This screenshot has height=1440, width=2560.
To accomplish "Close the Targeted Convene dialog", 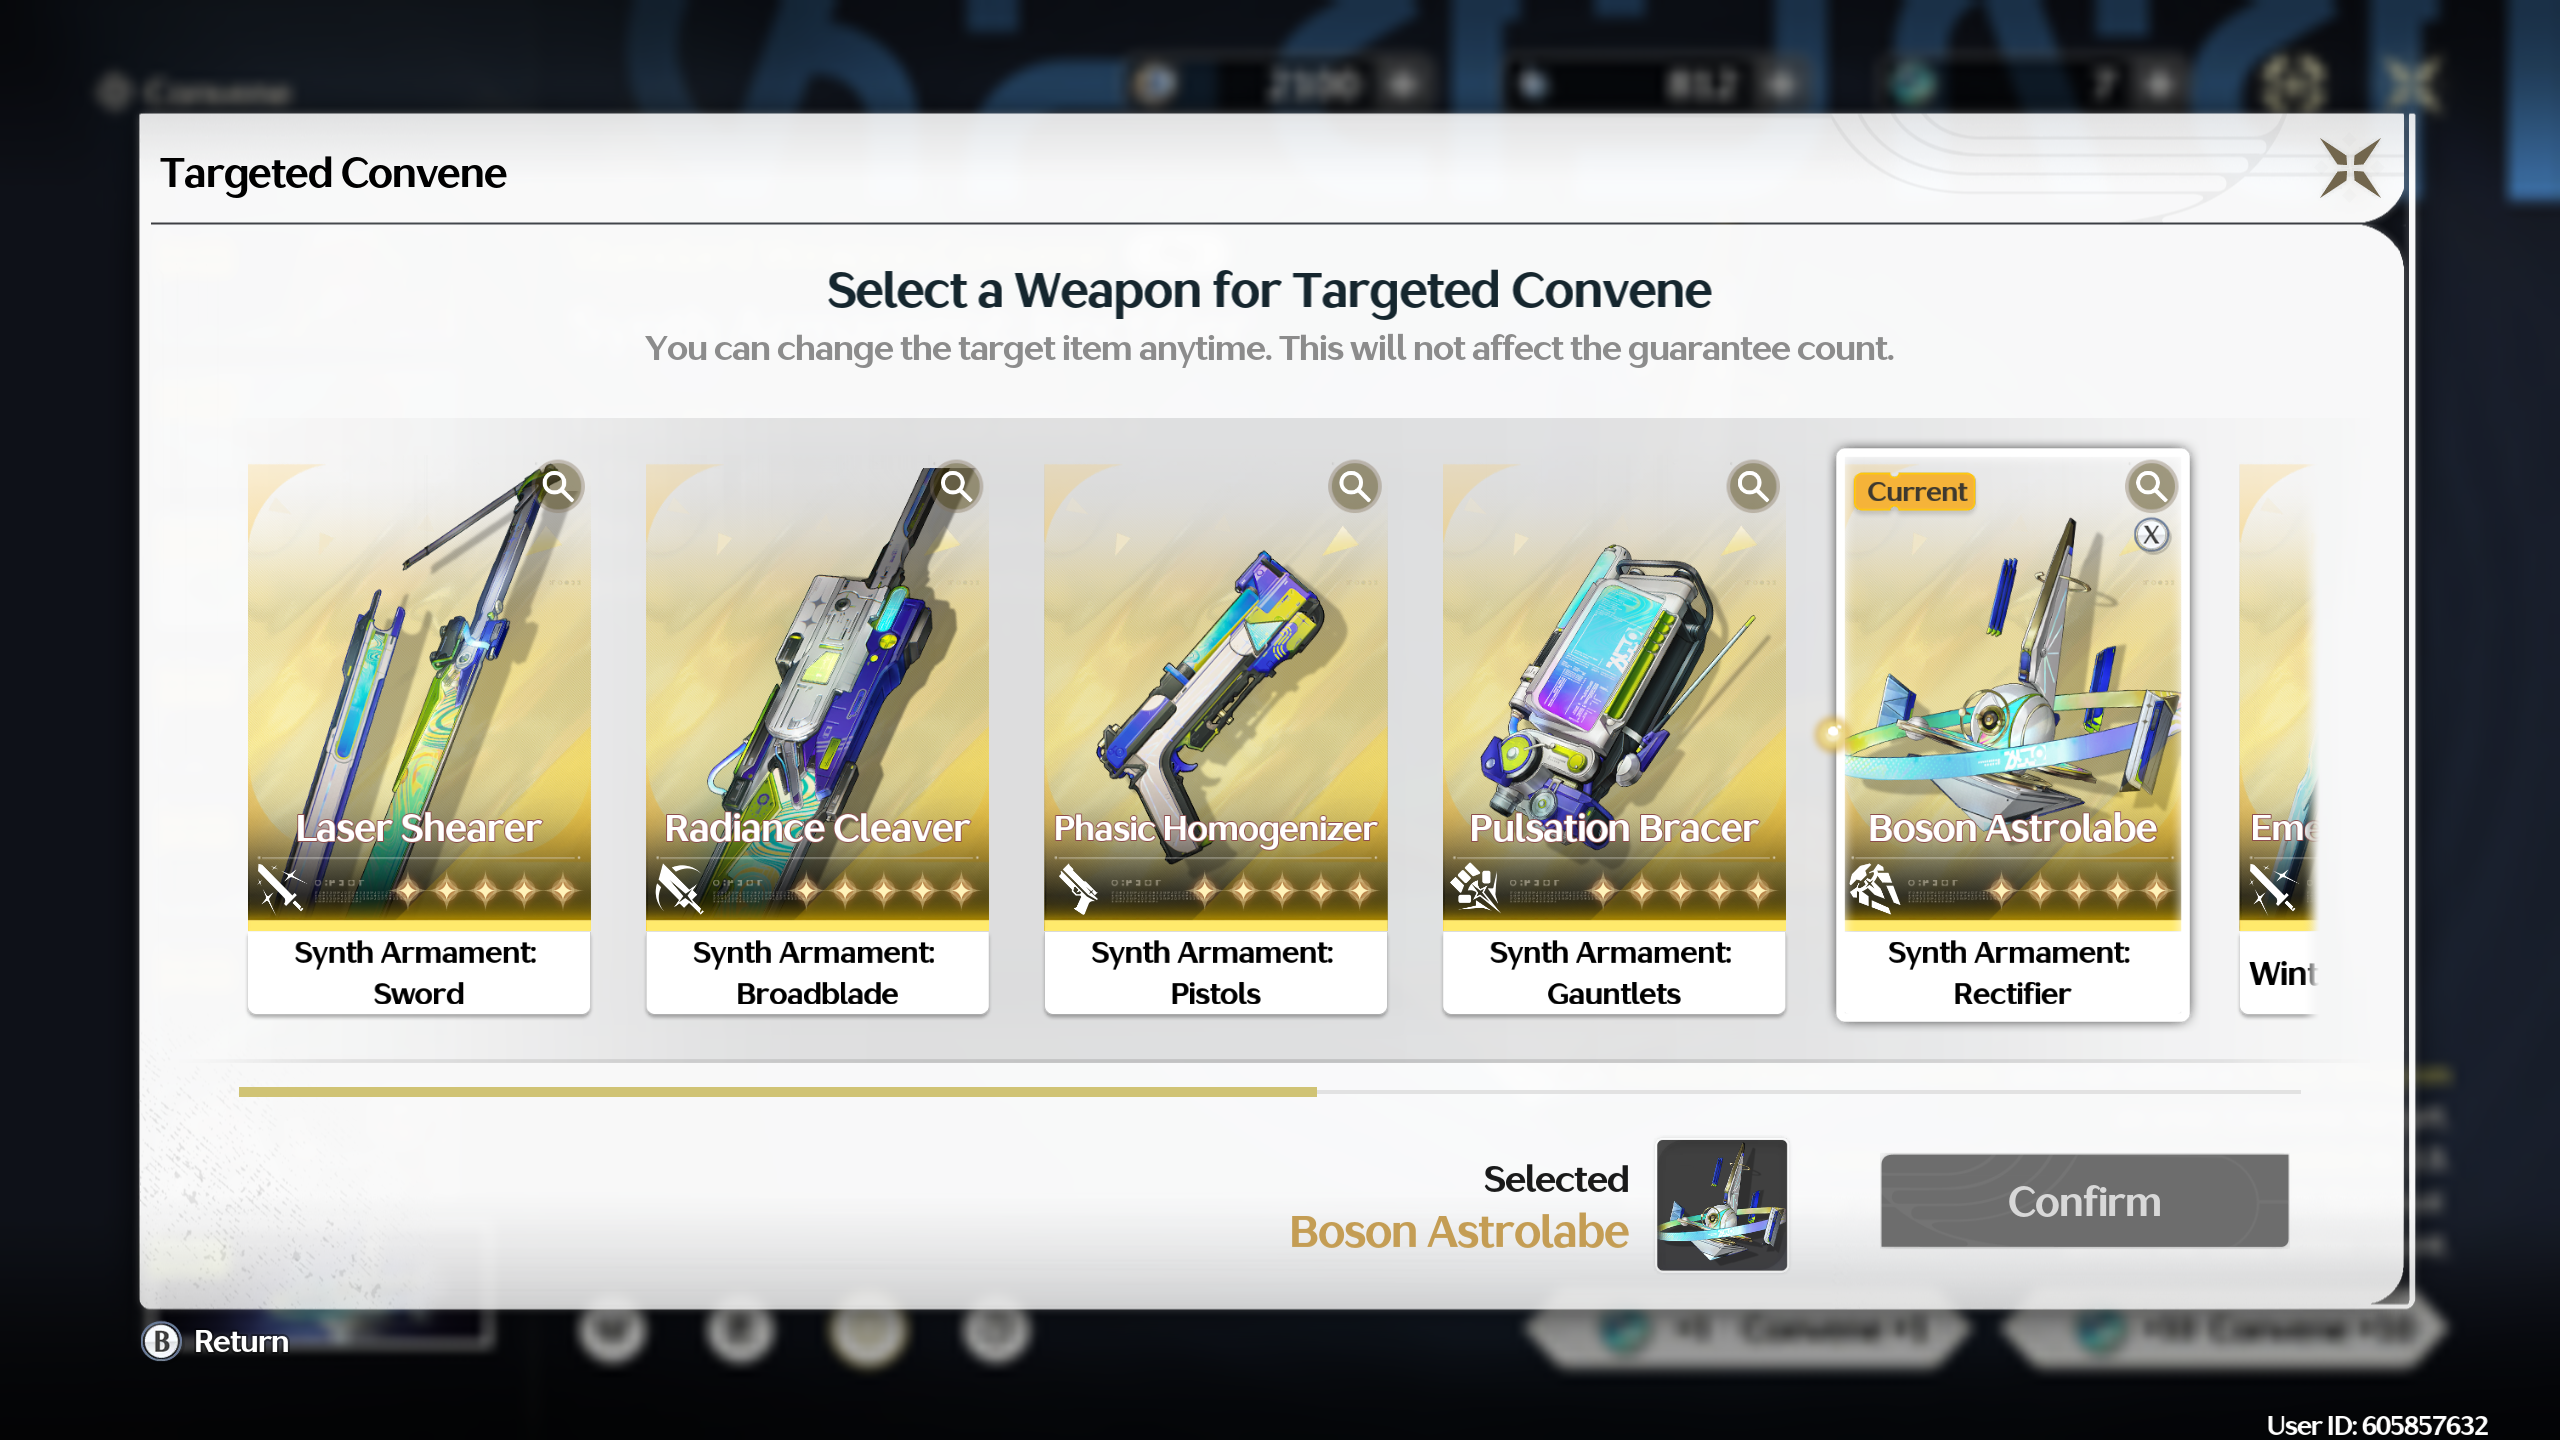I will tap(2350, 168).
